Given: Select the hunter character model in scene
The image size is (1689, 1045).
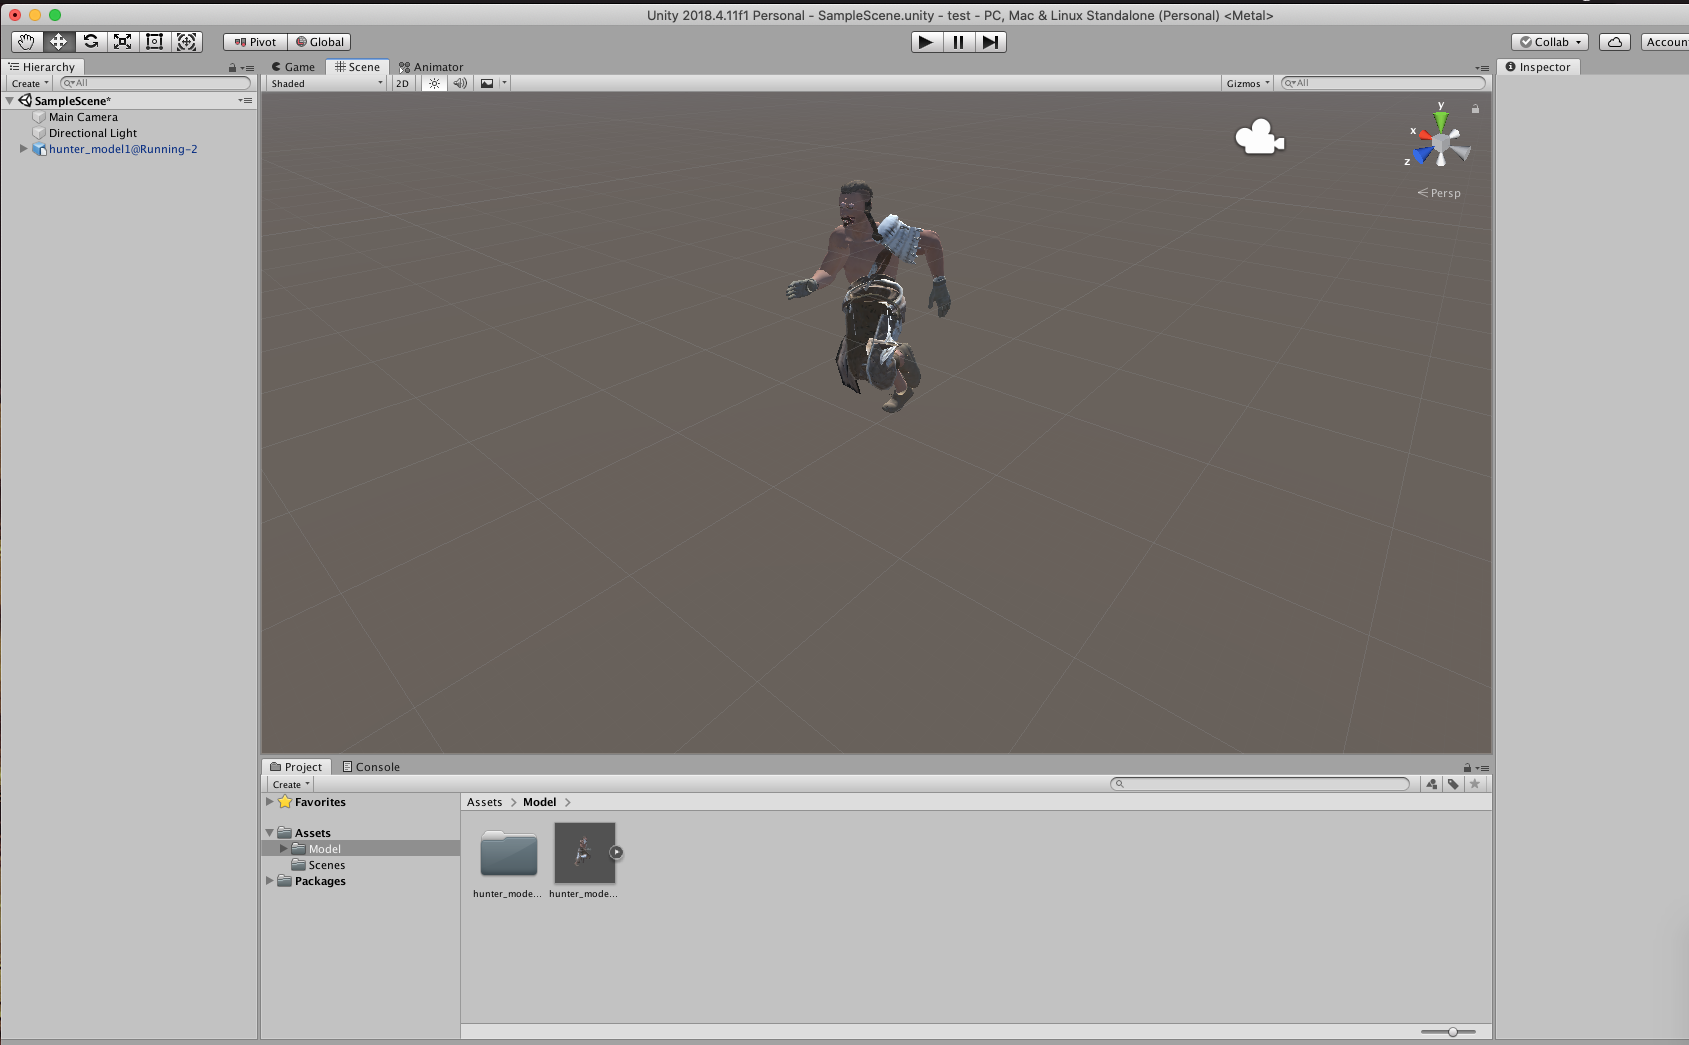Looking at the screenshot, I should [872, 295].
